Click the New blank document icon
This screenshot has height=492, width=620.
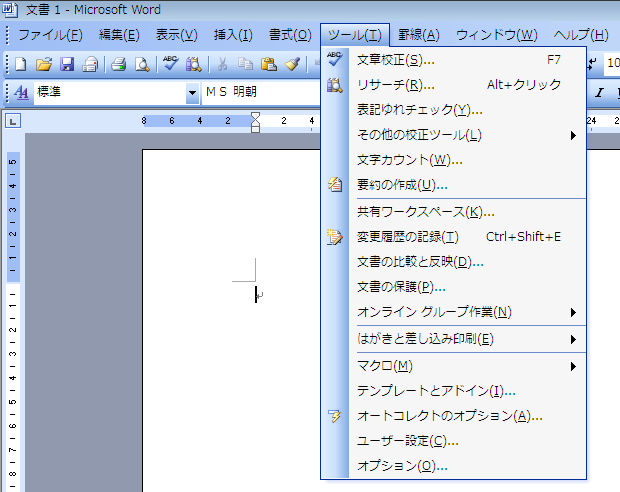[21, 64]
